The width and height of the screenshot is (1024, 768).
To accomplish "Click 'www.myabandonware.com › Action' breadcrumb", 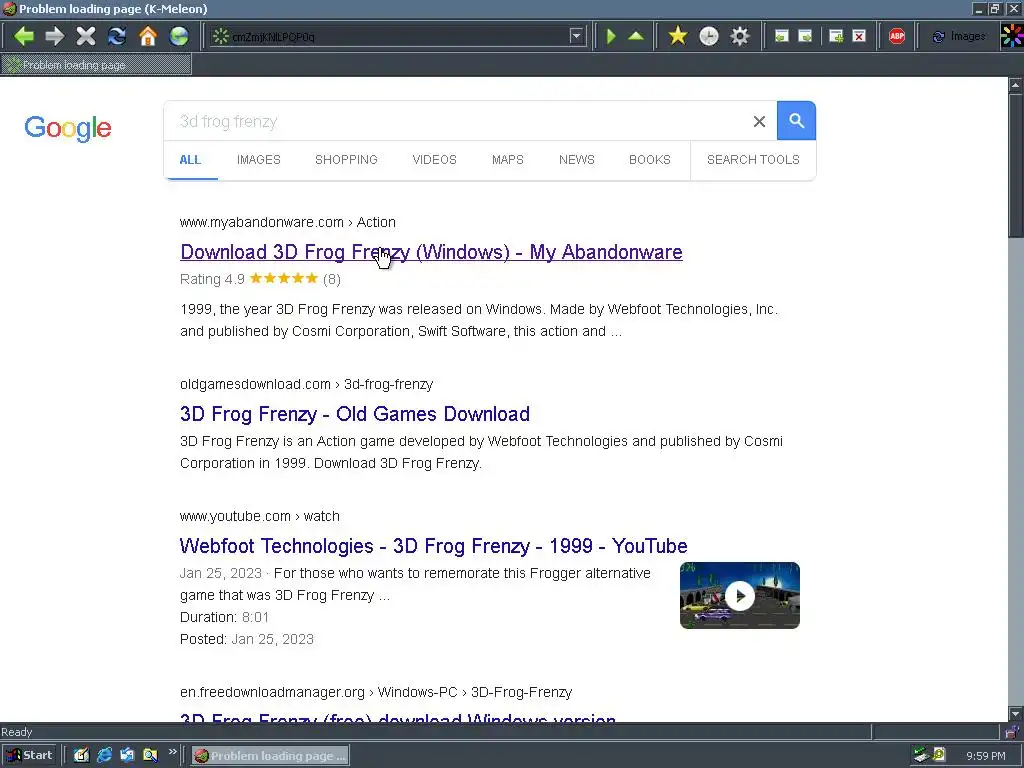I will pyautogui.click(x=288, y=223).
